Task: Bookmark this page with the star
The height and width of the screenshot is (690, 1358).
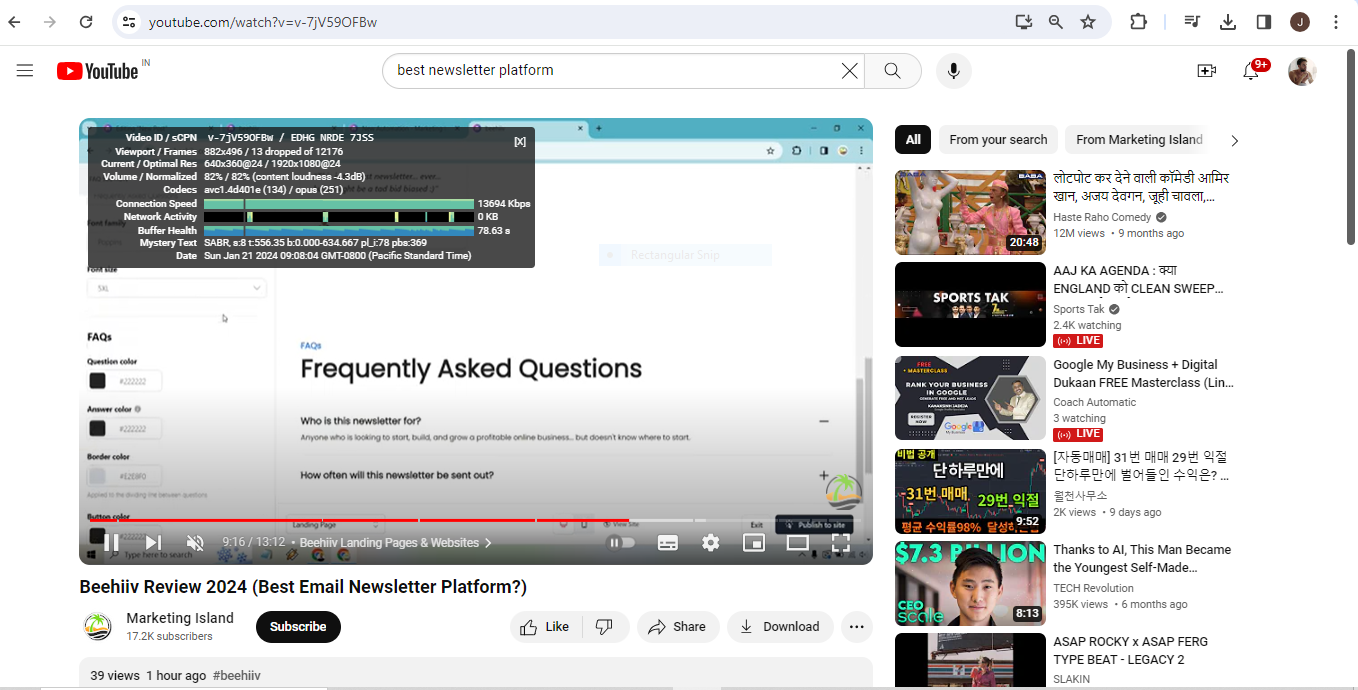Action: 1088,22
